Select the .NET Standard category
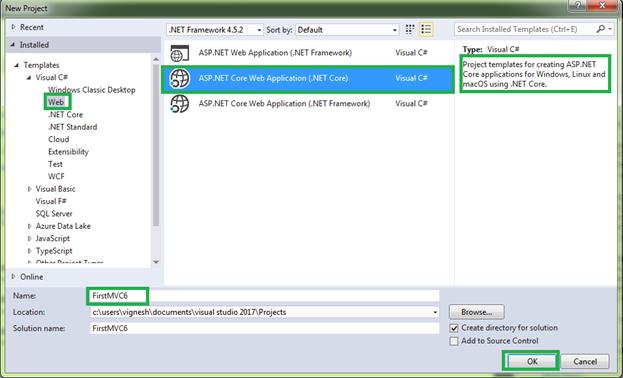Viewport: 623px width, 378px height. point(73,127)
